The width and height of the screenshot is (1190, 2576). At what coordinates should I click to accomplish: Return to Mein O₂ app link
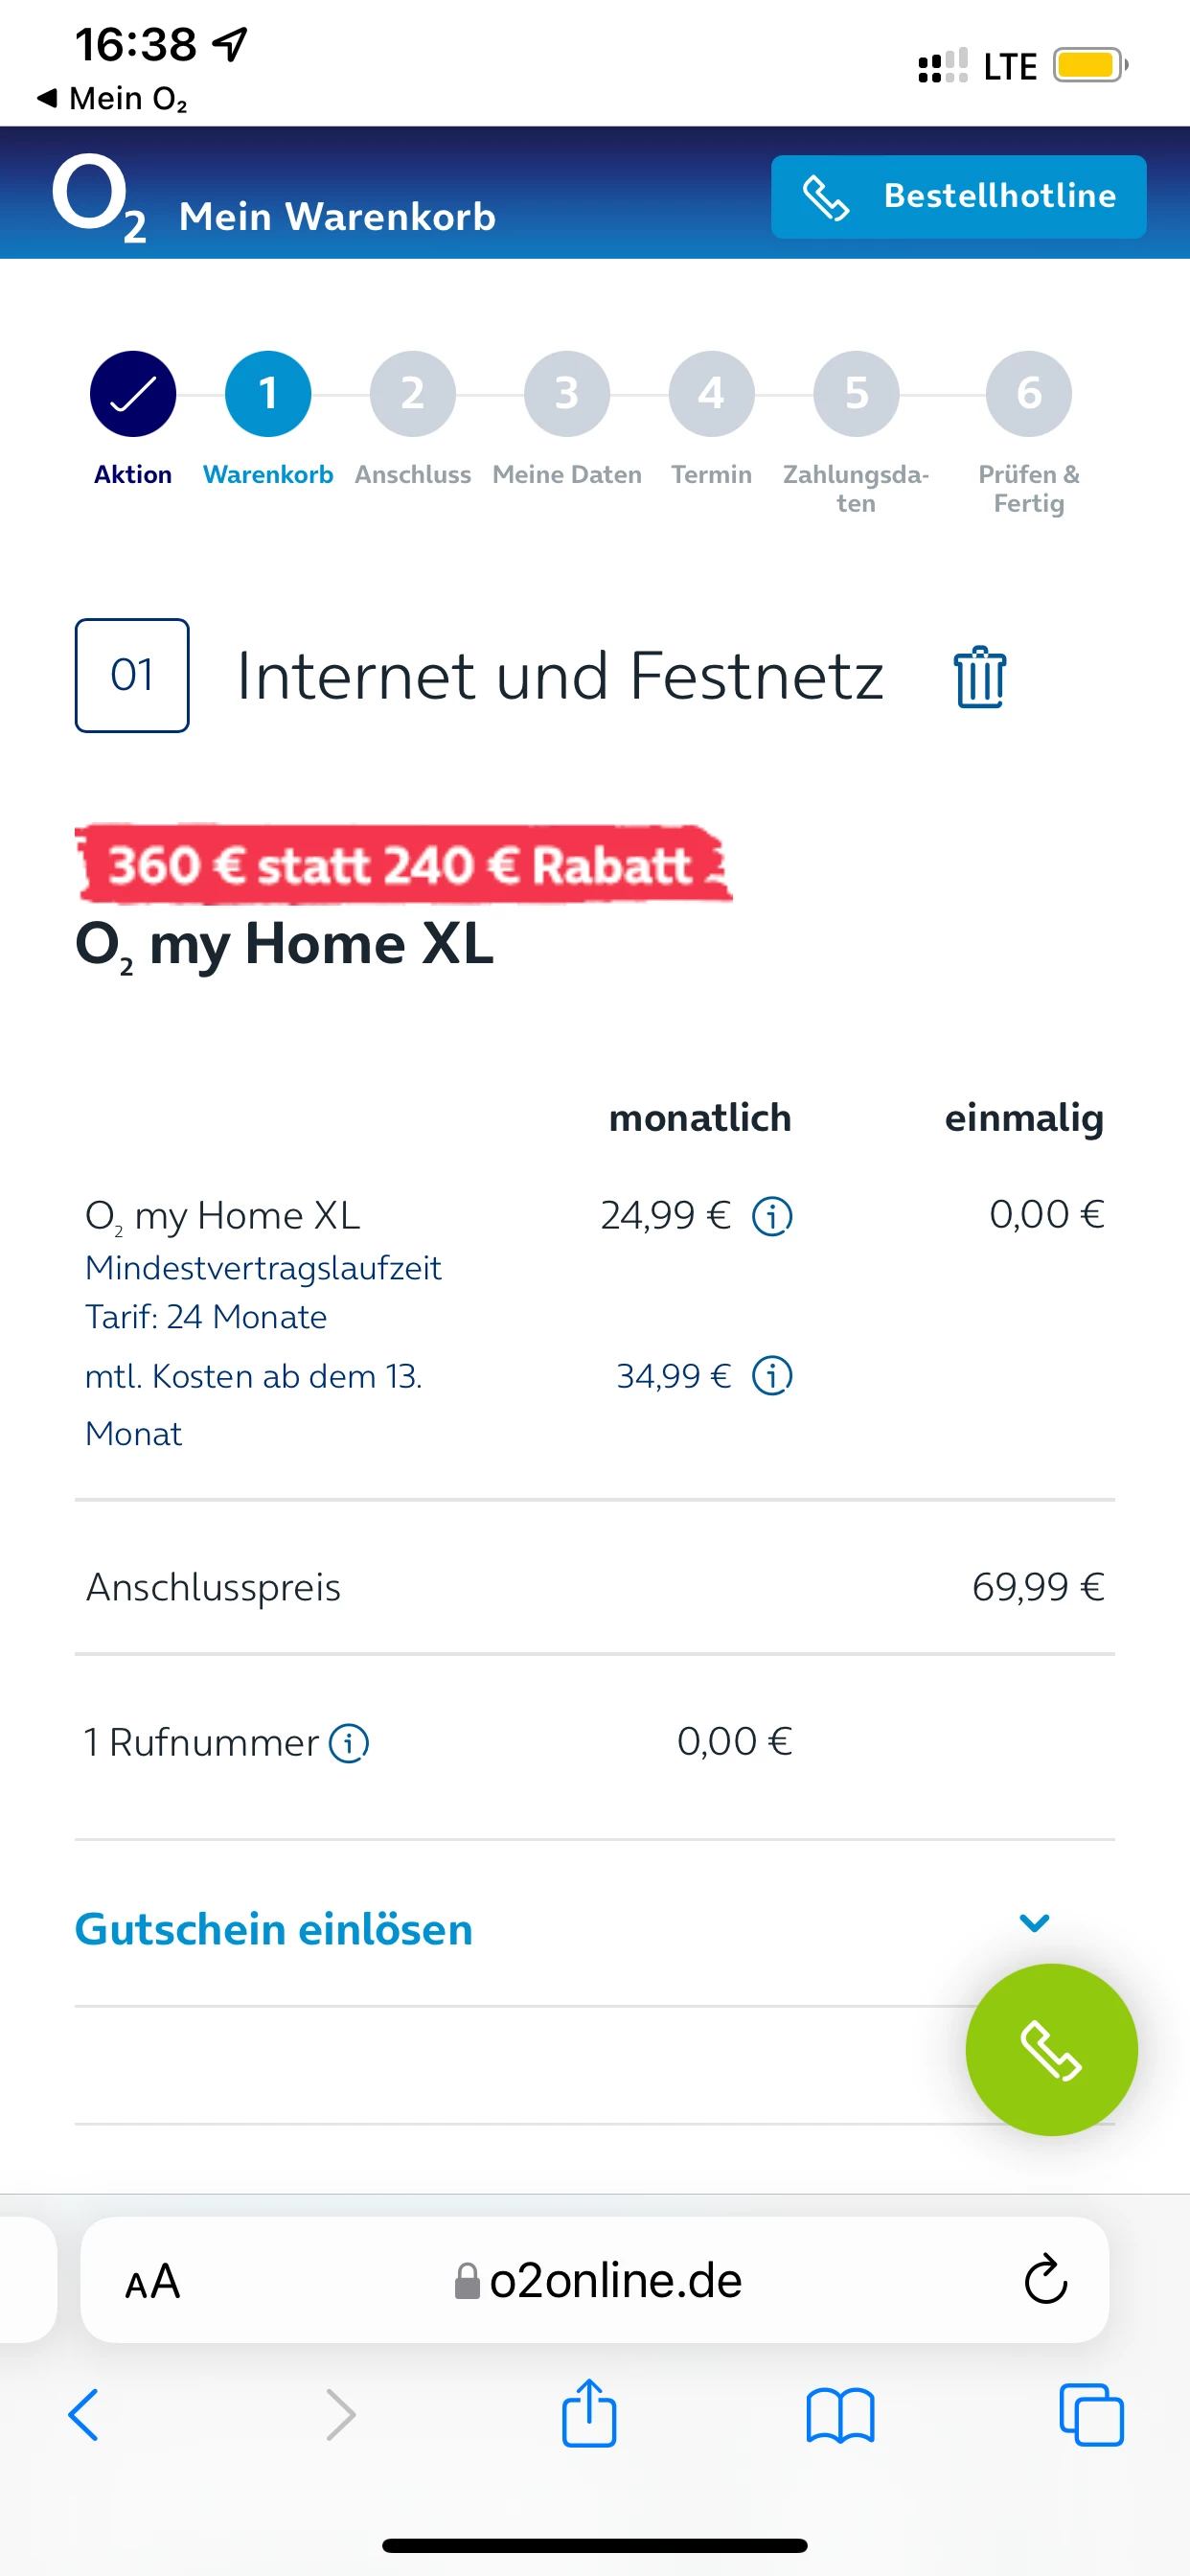click(112, 98)
